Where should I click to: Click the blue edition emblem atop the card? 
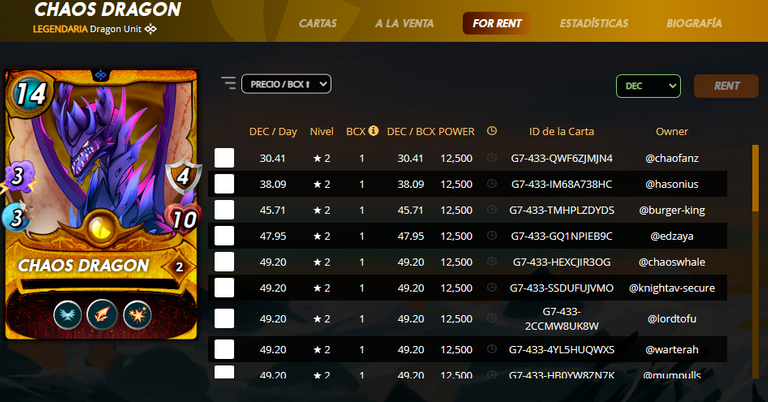point(100,75)
